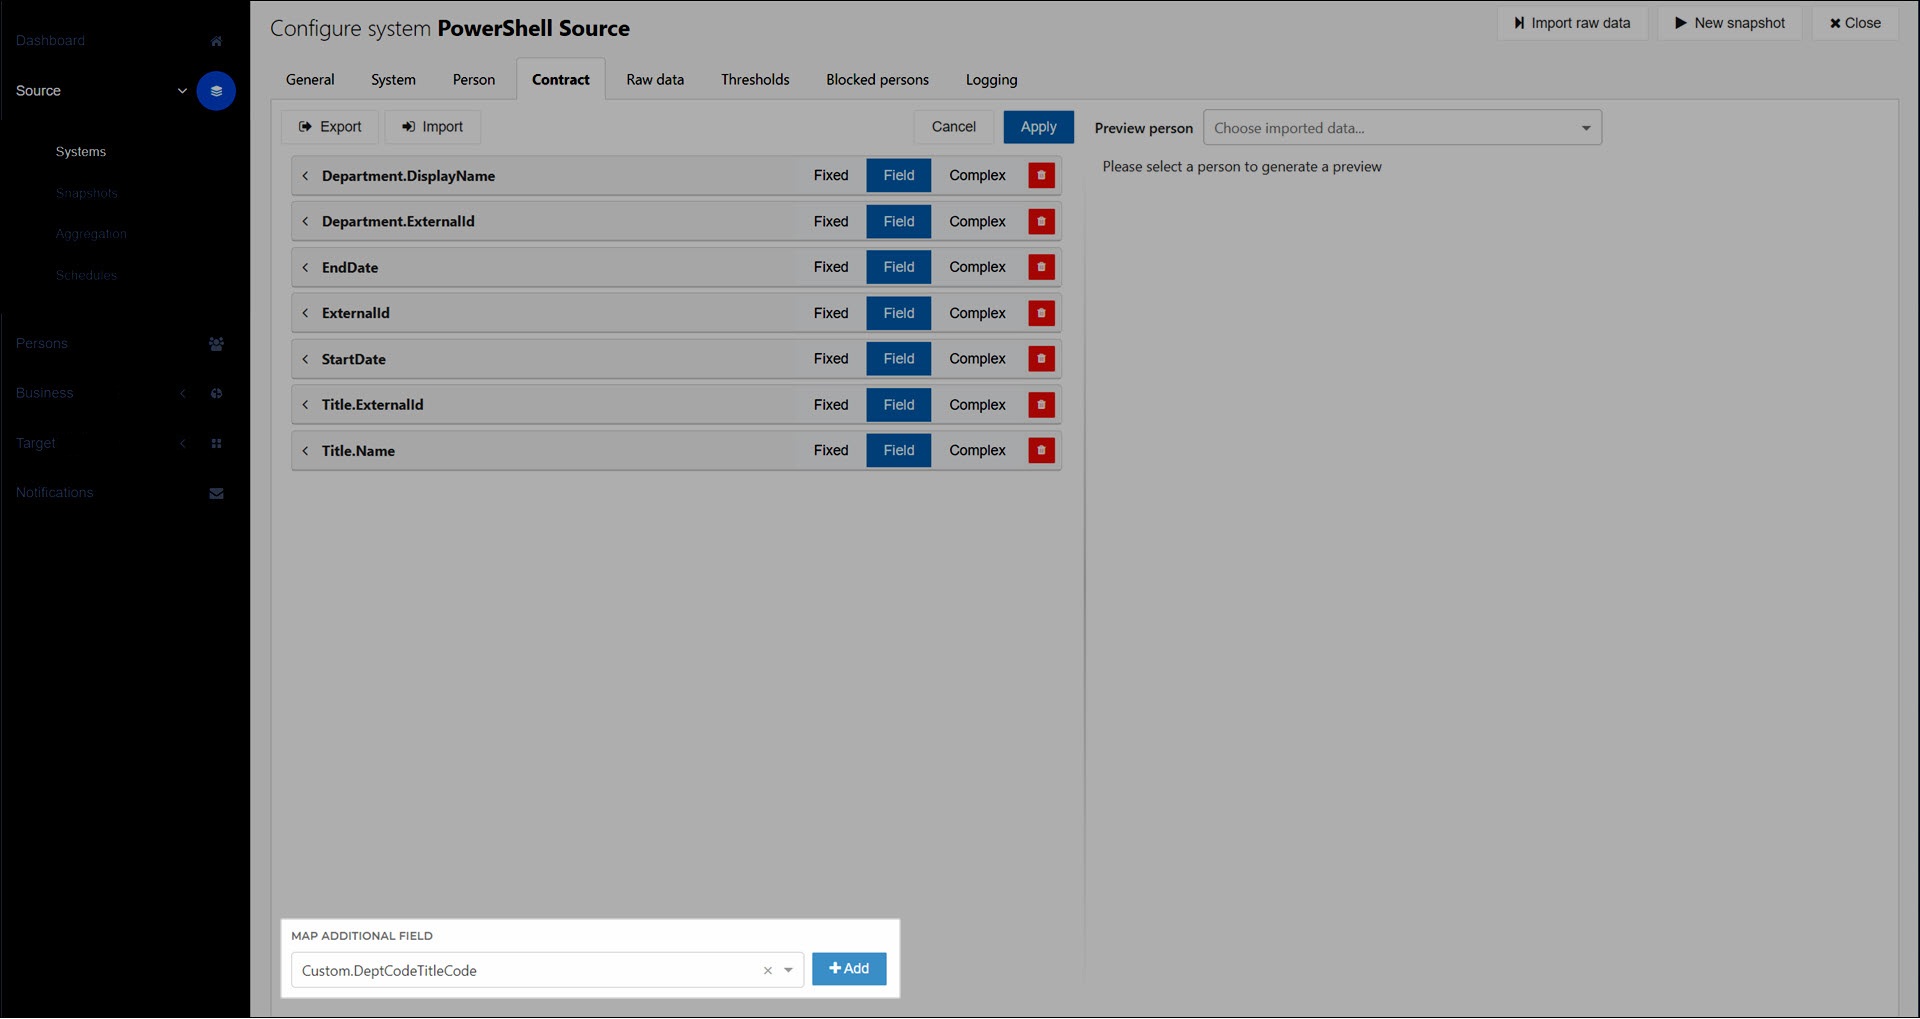The width and height of the screenshot is (1920, 1019).
Task: Click the Notifications envelope icon
Action: pos(216,493)
